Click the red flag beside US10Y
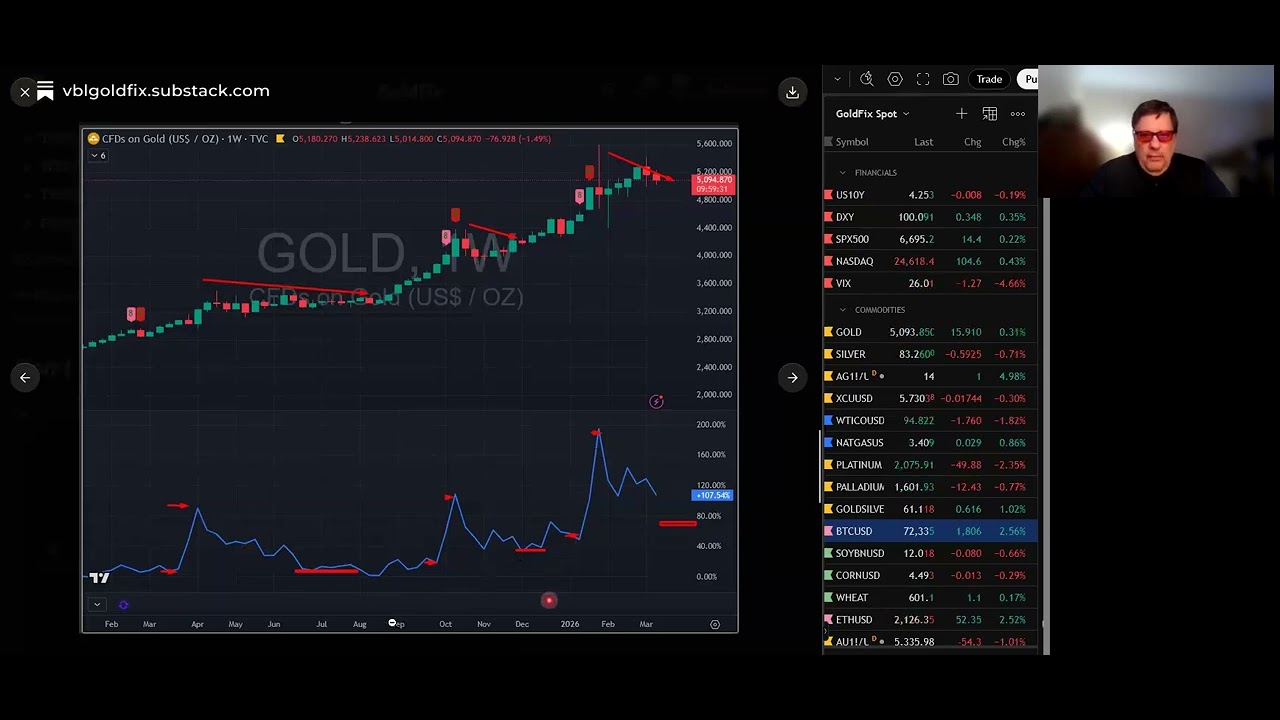 tap(828, 195)
